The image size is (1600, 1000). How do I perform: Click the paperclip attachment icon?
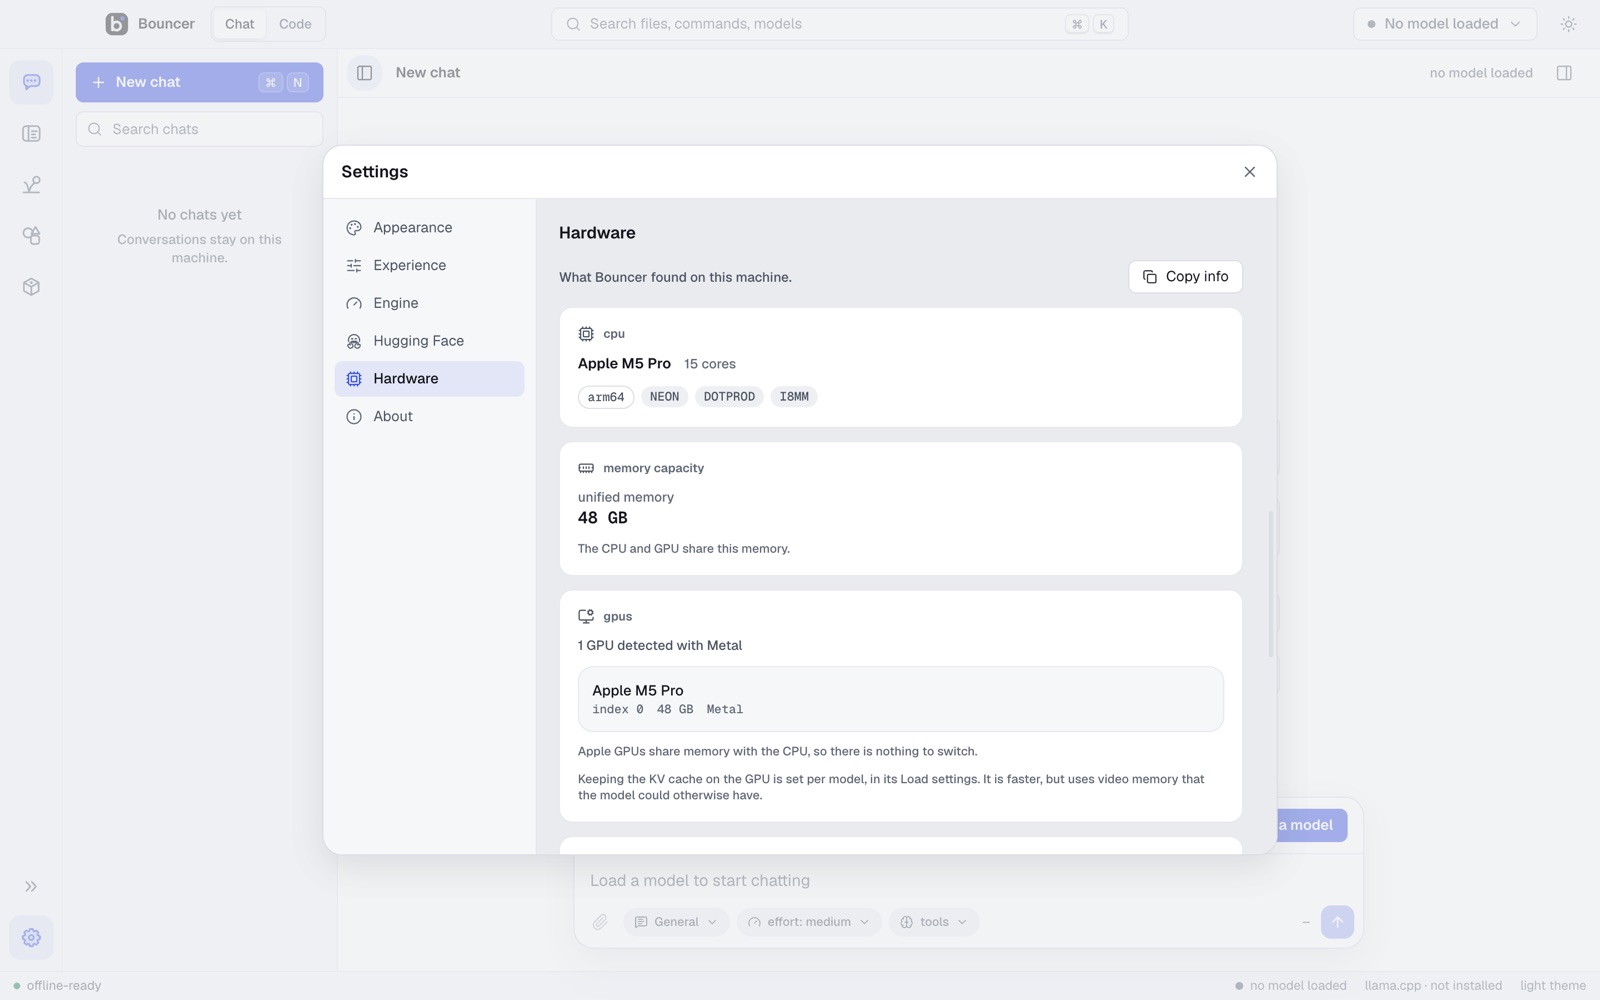click(x=600, y=922)
